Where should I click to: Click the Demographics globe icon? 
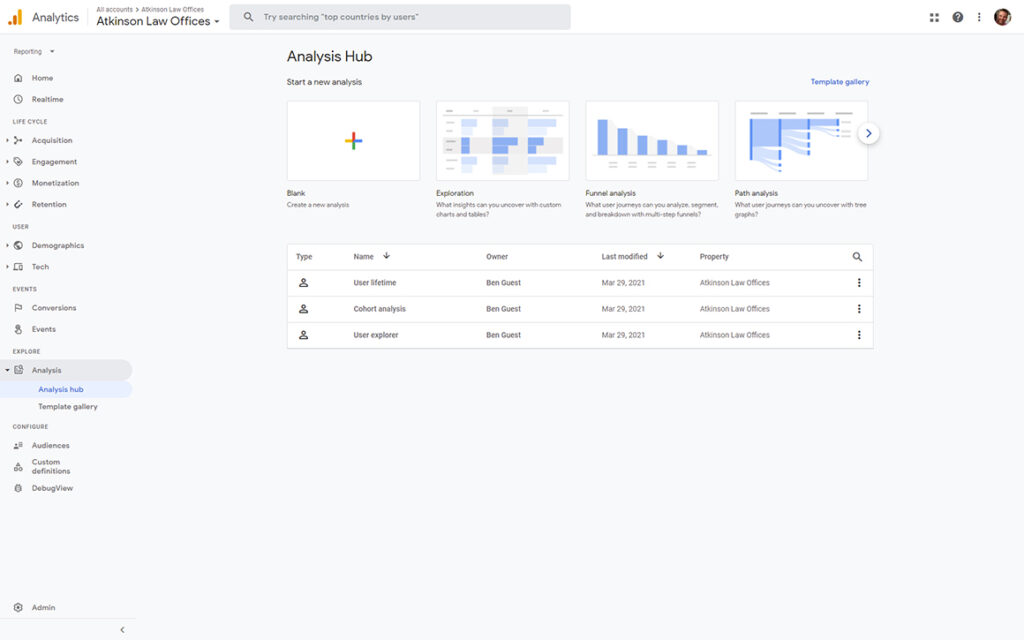click(18, 246)
